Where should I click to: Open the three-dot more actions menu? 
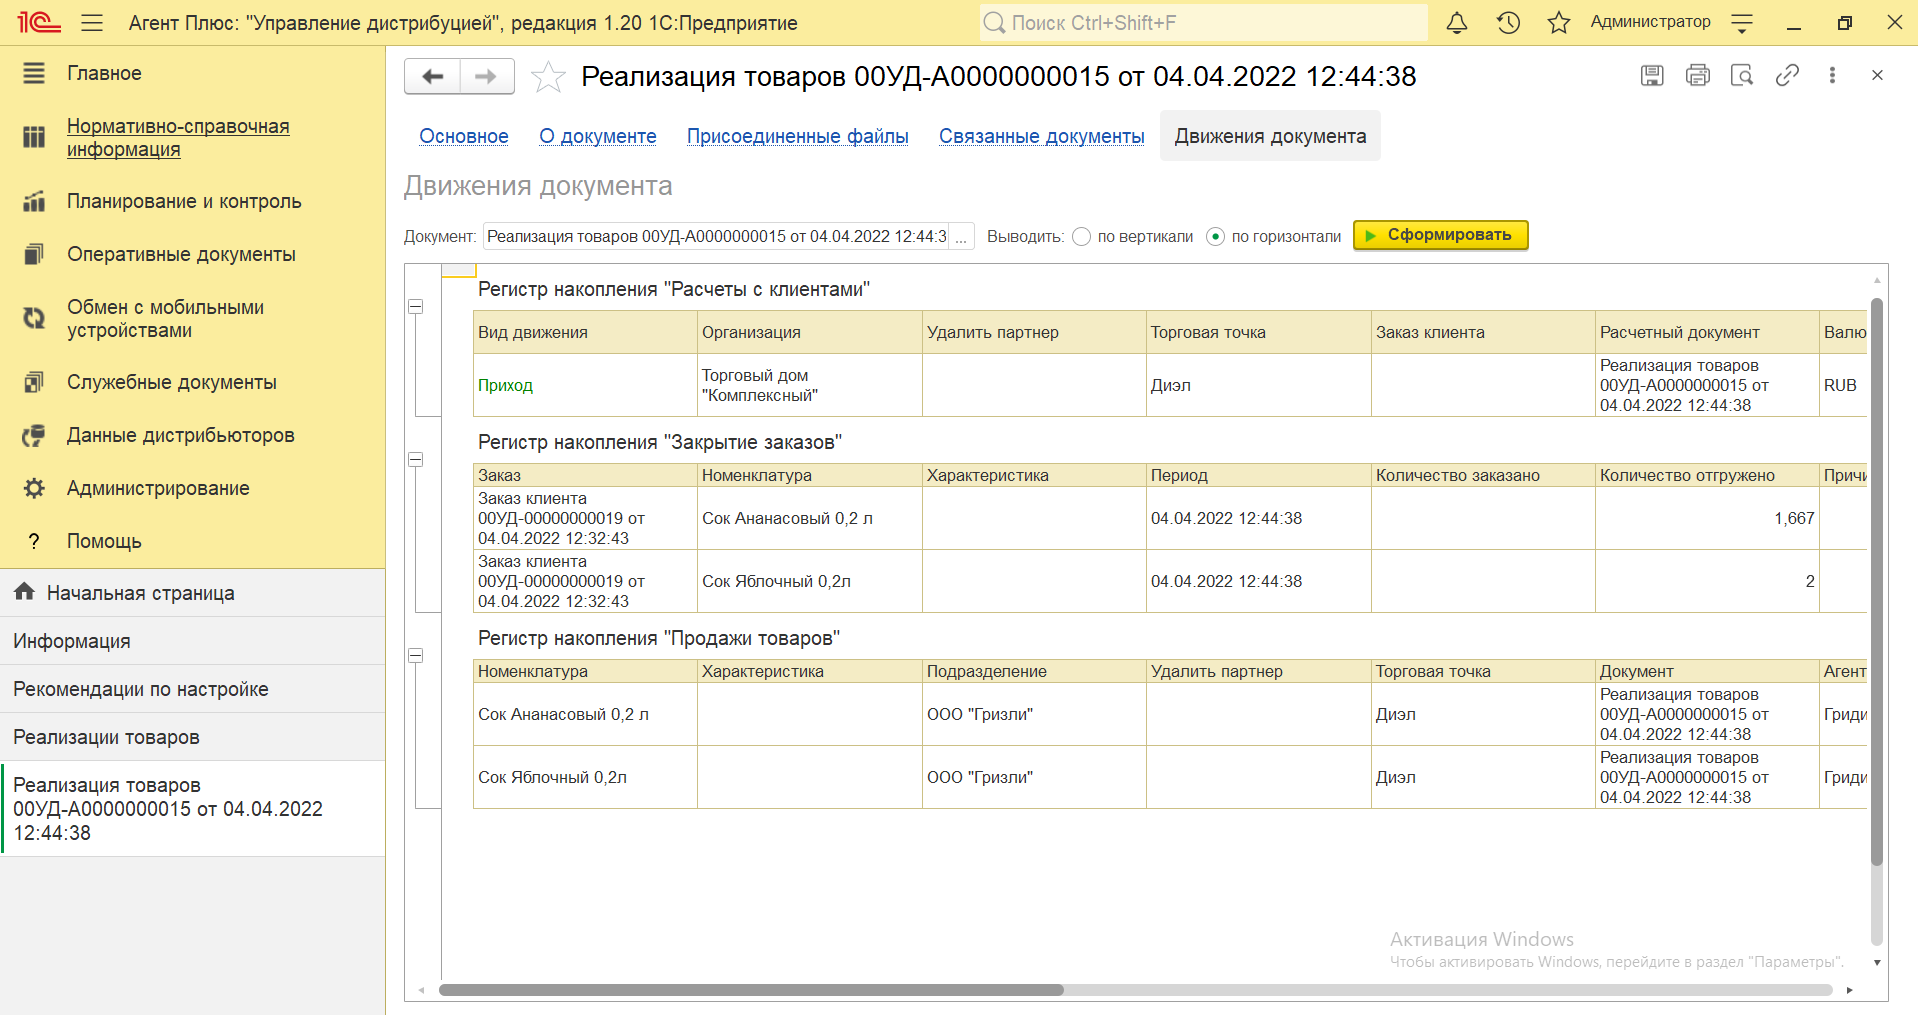(x=1832, y=75)
